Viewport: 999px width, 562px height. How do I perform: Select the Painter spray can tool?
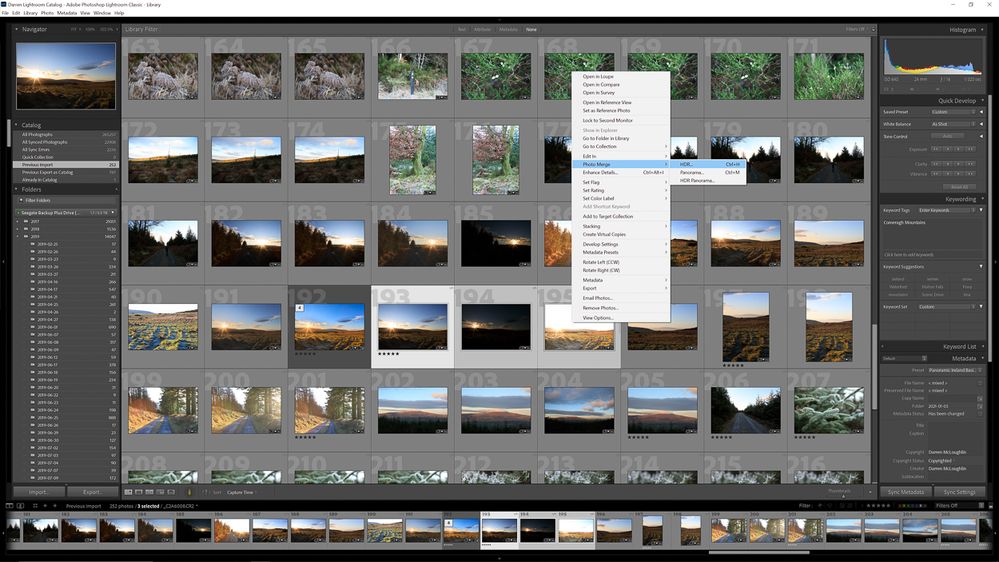tap(189, 492)
